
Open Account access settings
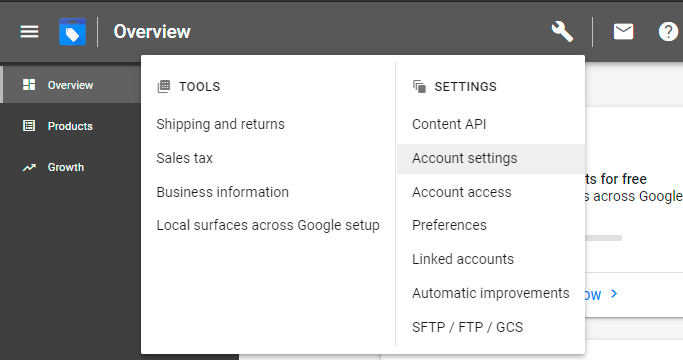462,192
